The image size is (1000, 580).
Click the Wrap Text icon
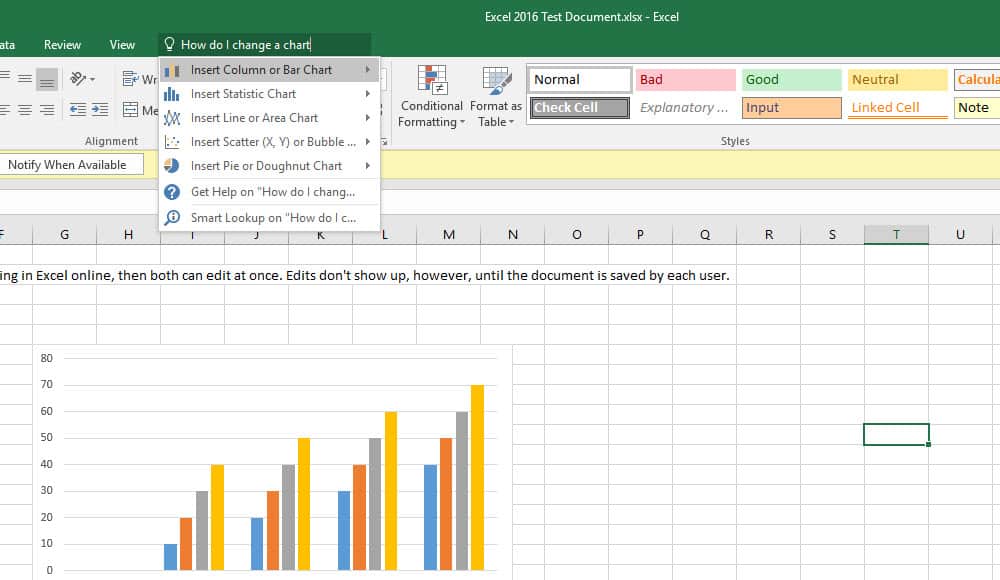coord(130,79)
